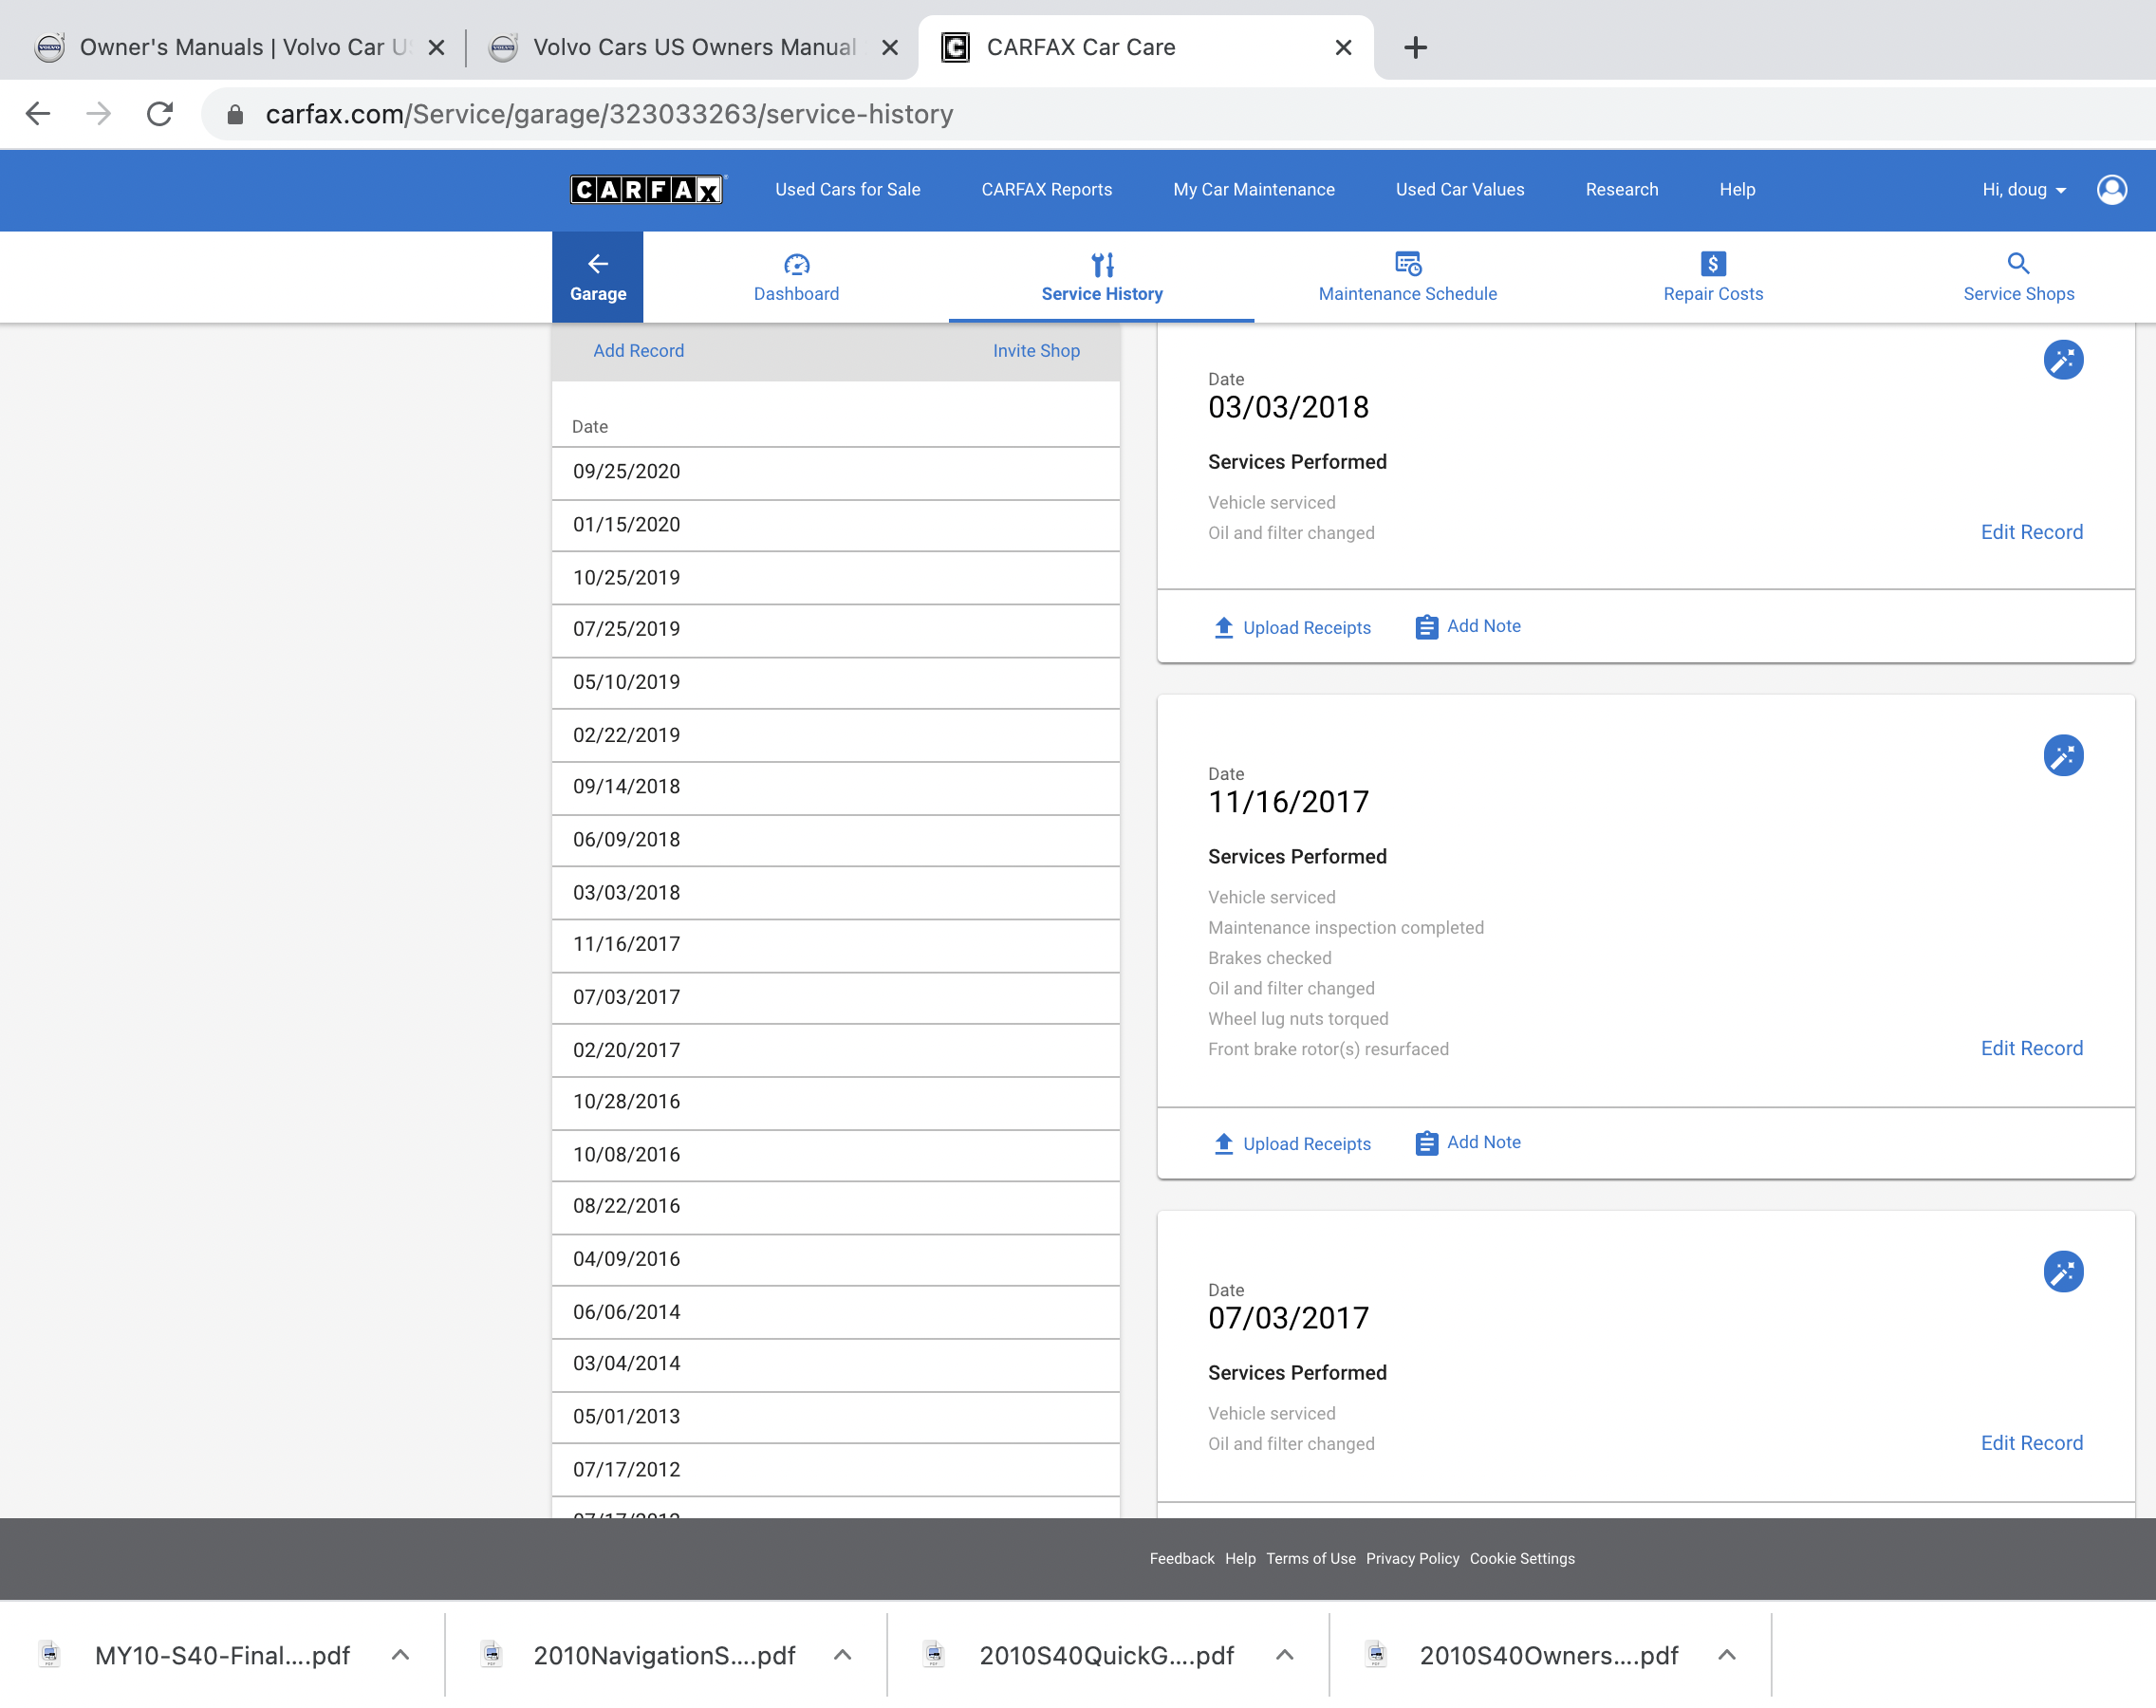The width and height of the screenshot is (2156, 1708).
Task: Open My Car Maintenance menu item
Action: [x=1253, y=189]
